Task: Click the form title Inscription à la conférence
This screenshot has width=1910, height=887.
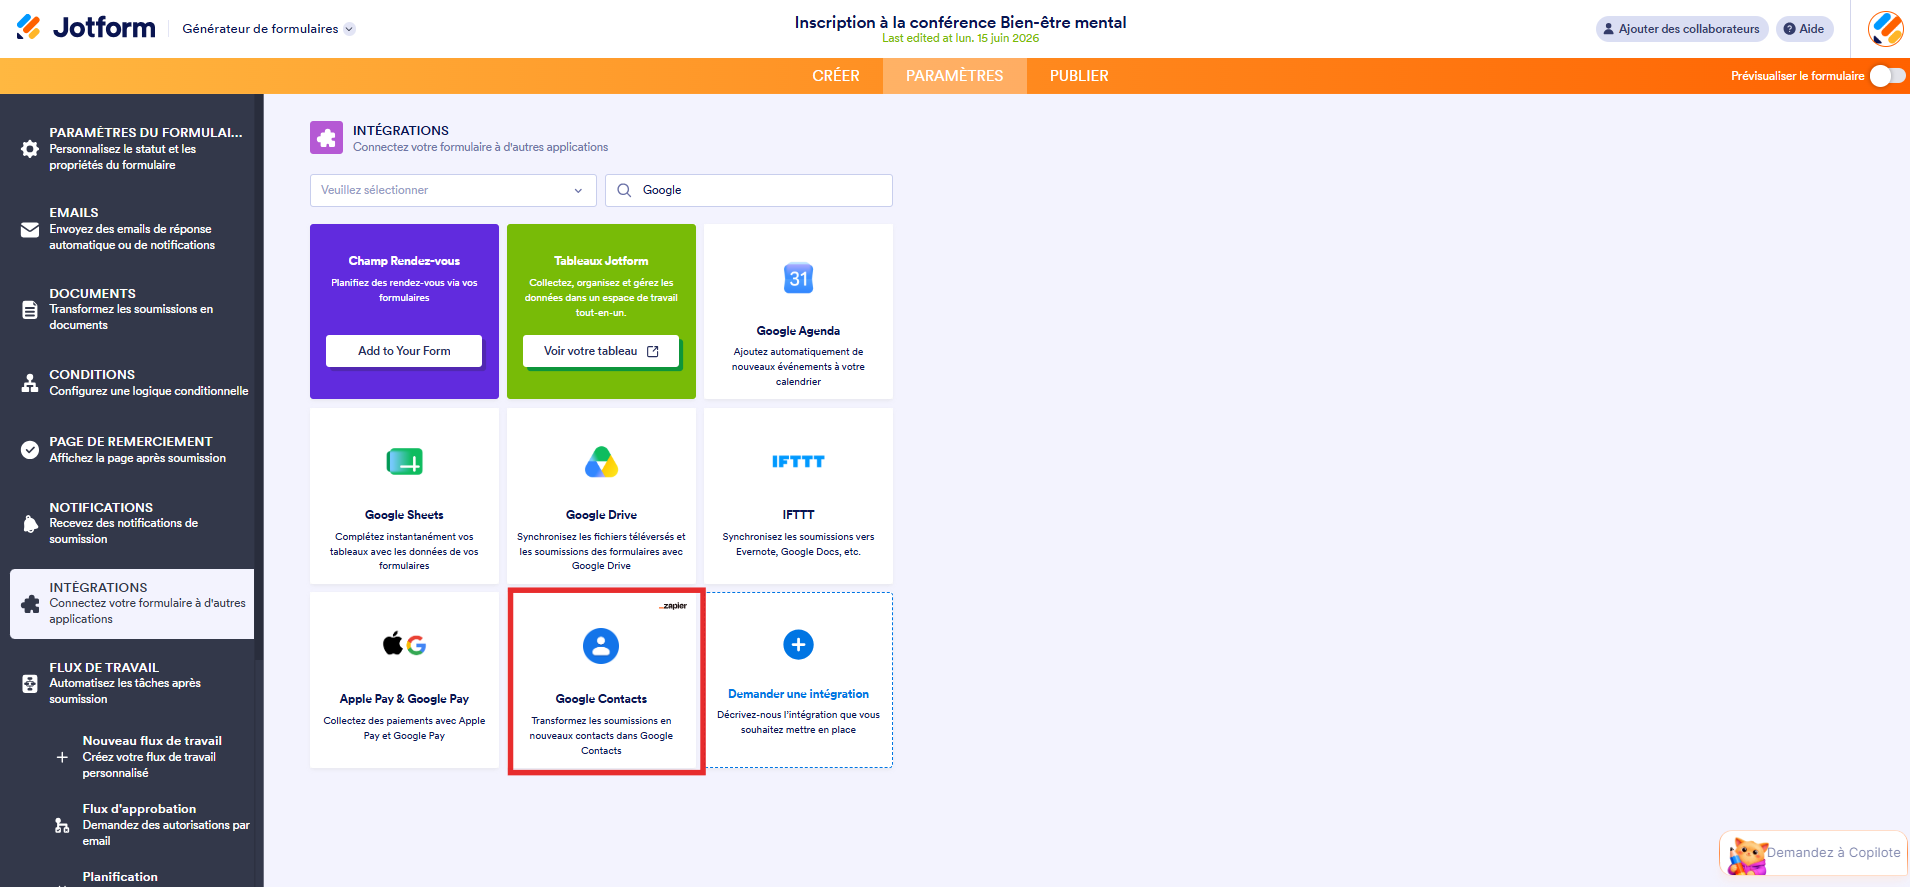Action: point(960,22)
